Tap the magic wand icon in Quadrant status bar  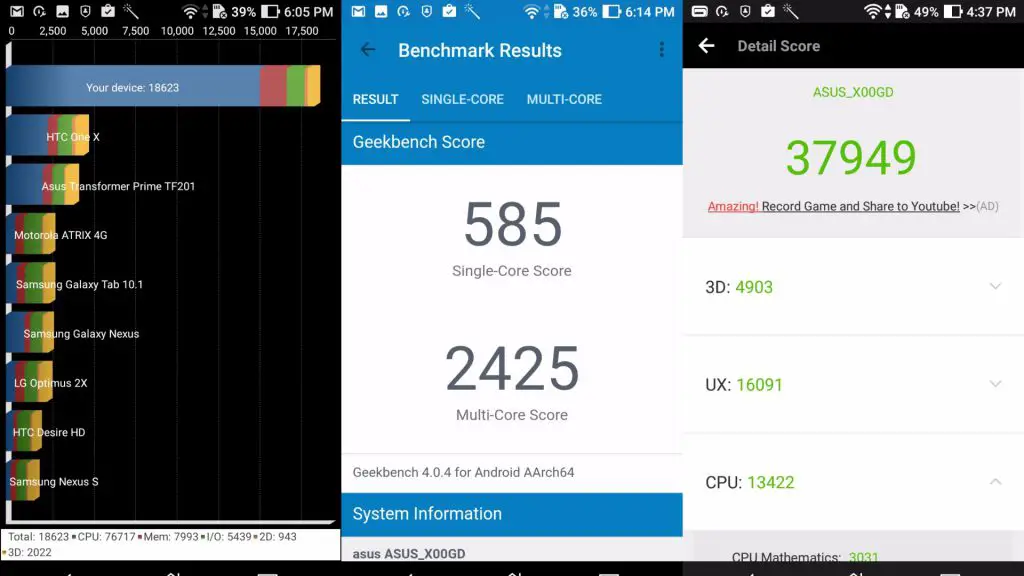(x=131, y=11)
